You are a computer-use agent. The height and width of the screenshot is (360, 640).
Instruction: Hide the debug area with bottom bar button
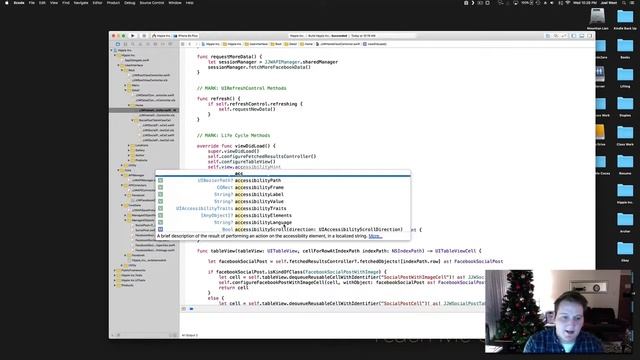[184, 309]
